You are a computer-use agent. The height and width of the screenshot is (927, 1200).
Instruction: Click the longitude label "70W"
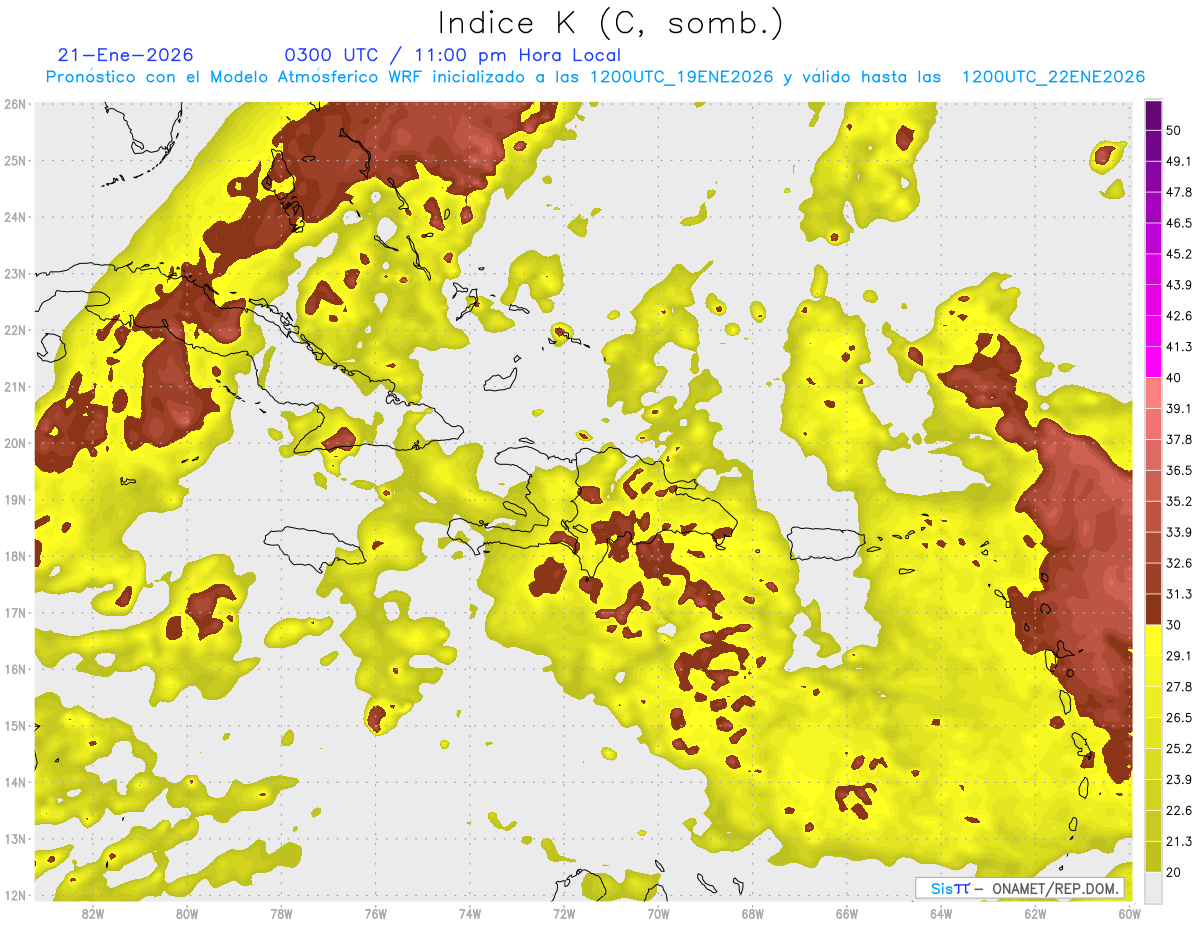pos(658,913)
